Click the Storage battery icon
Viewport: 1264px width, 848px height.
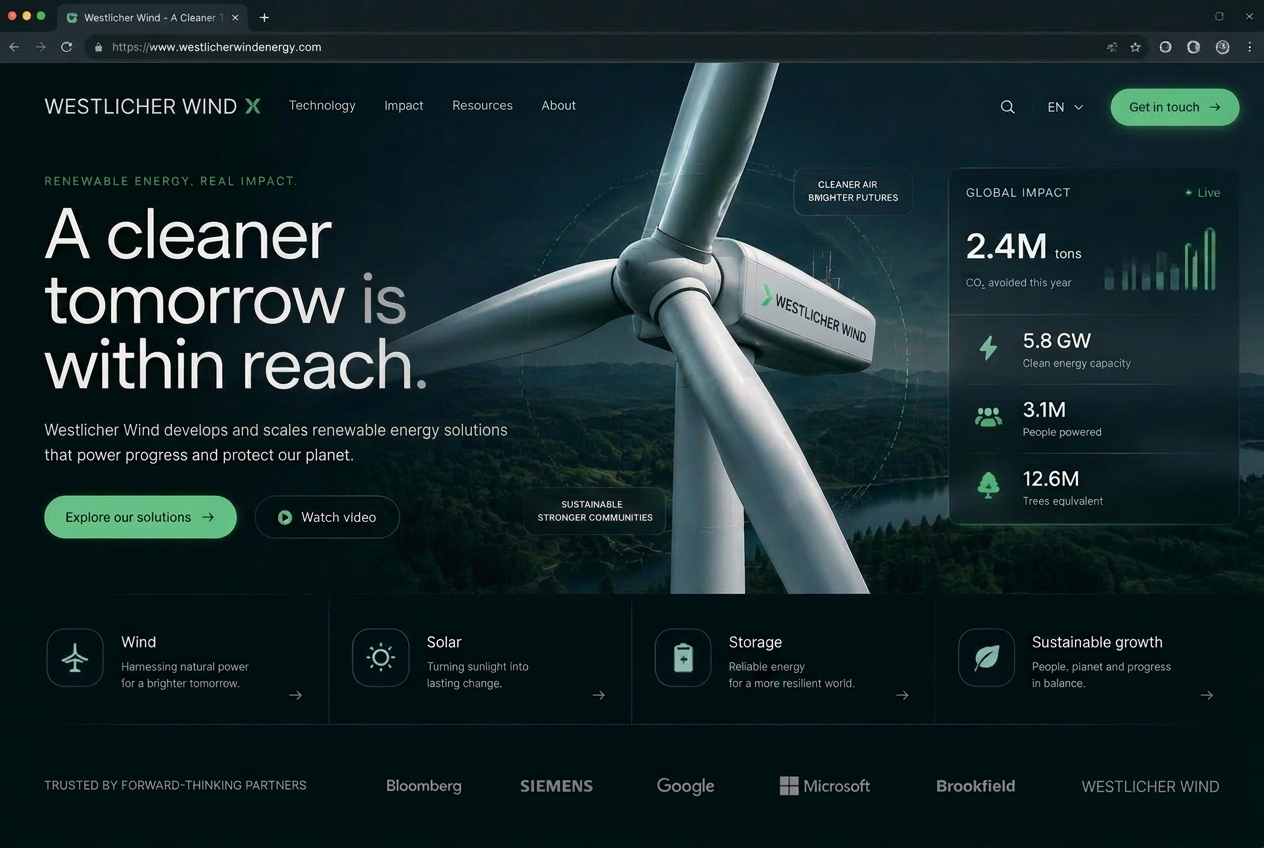[x=683, y=658]
